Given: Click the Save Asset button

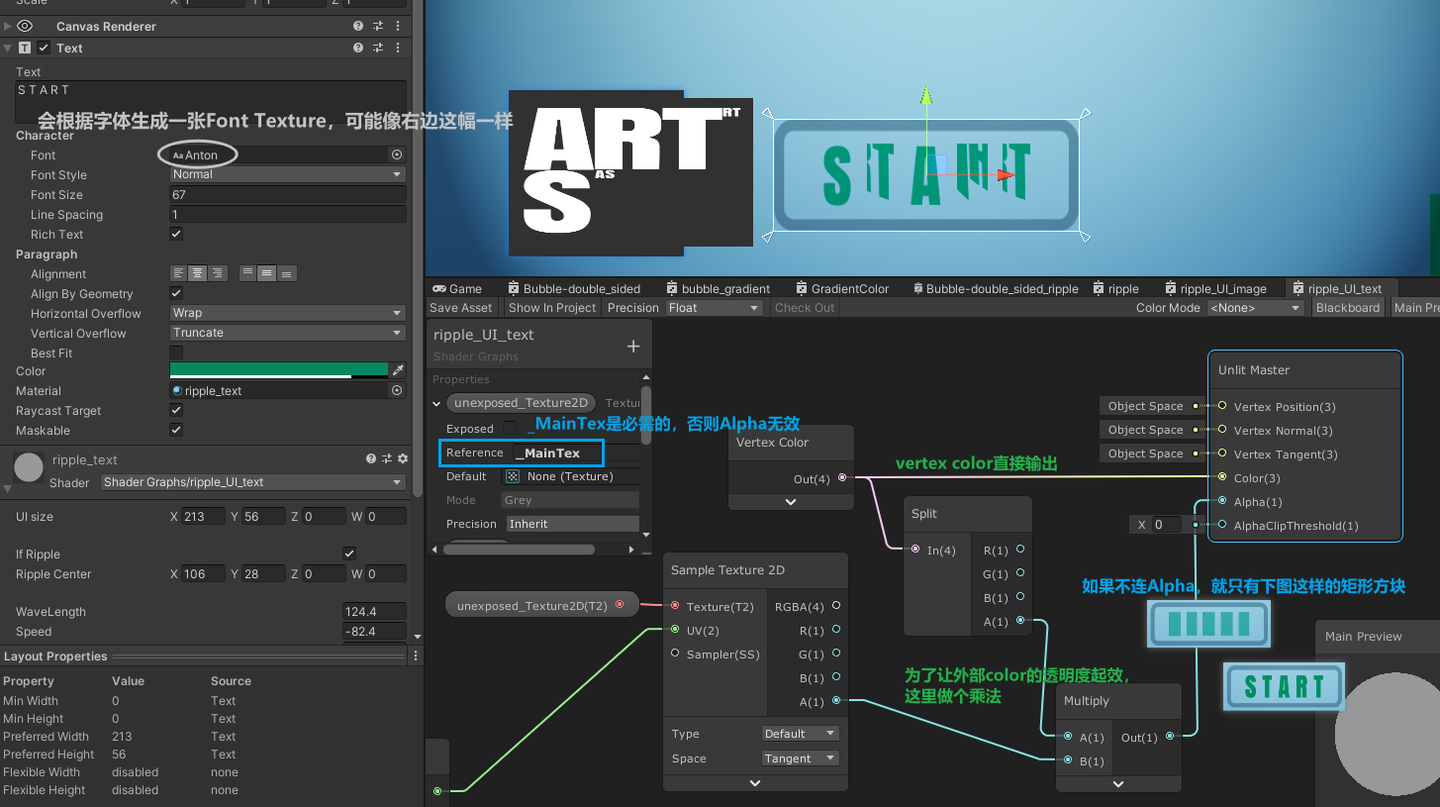Looking at the screenshot, I should [460, 307].
